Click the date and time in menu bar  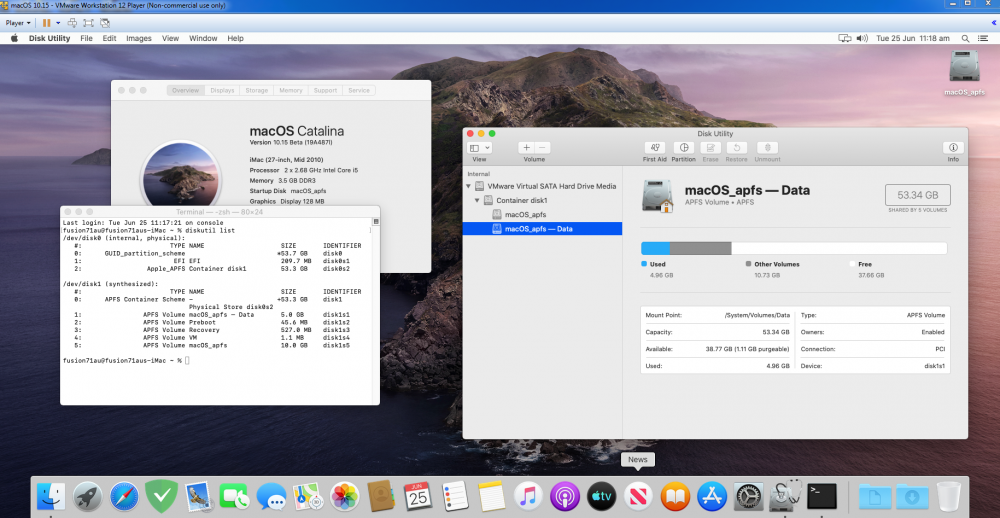[x=913, y=38]
